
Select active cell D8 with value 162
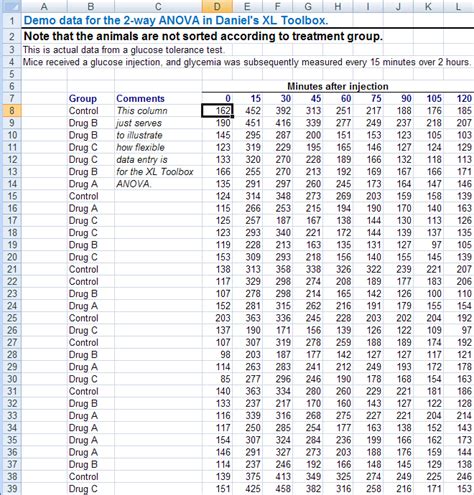click(x=217, y=111)
